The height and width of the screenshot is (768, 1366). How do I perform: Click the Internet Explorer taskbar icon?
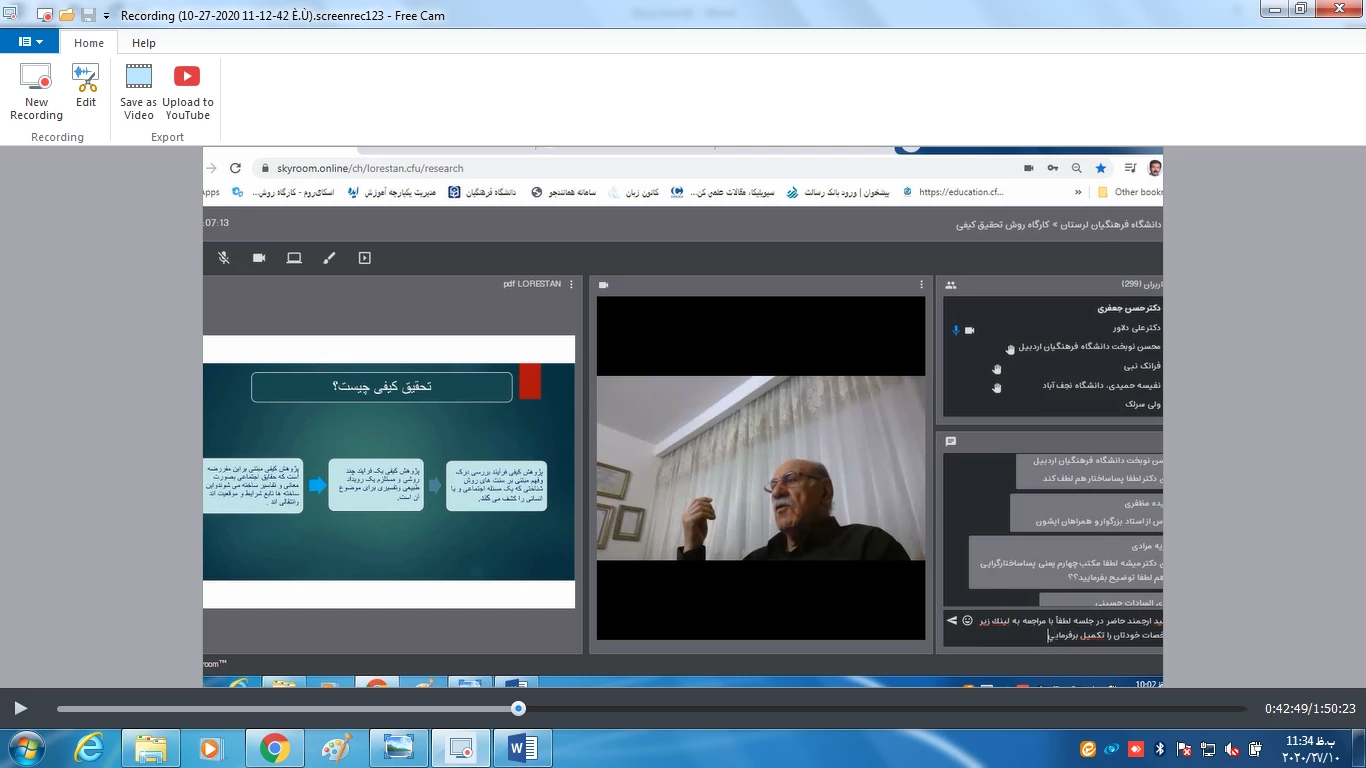click(x=89, y=748)
